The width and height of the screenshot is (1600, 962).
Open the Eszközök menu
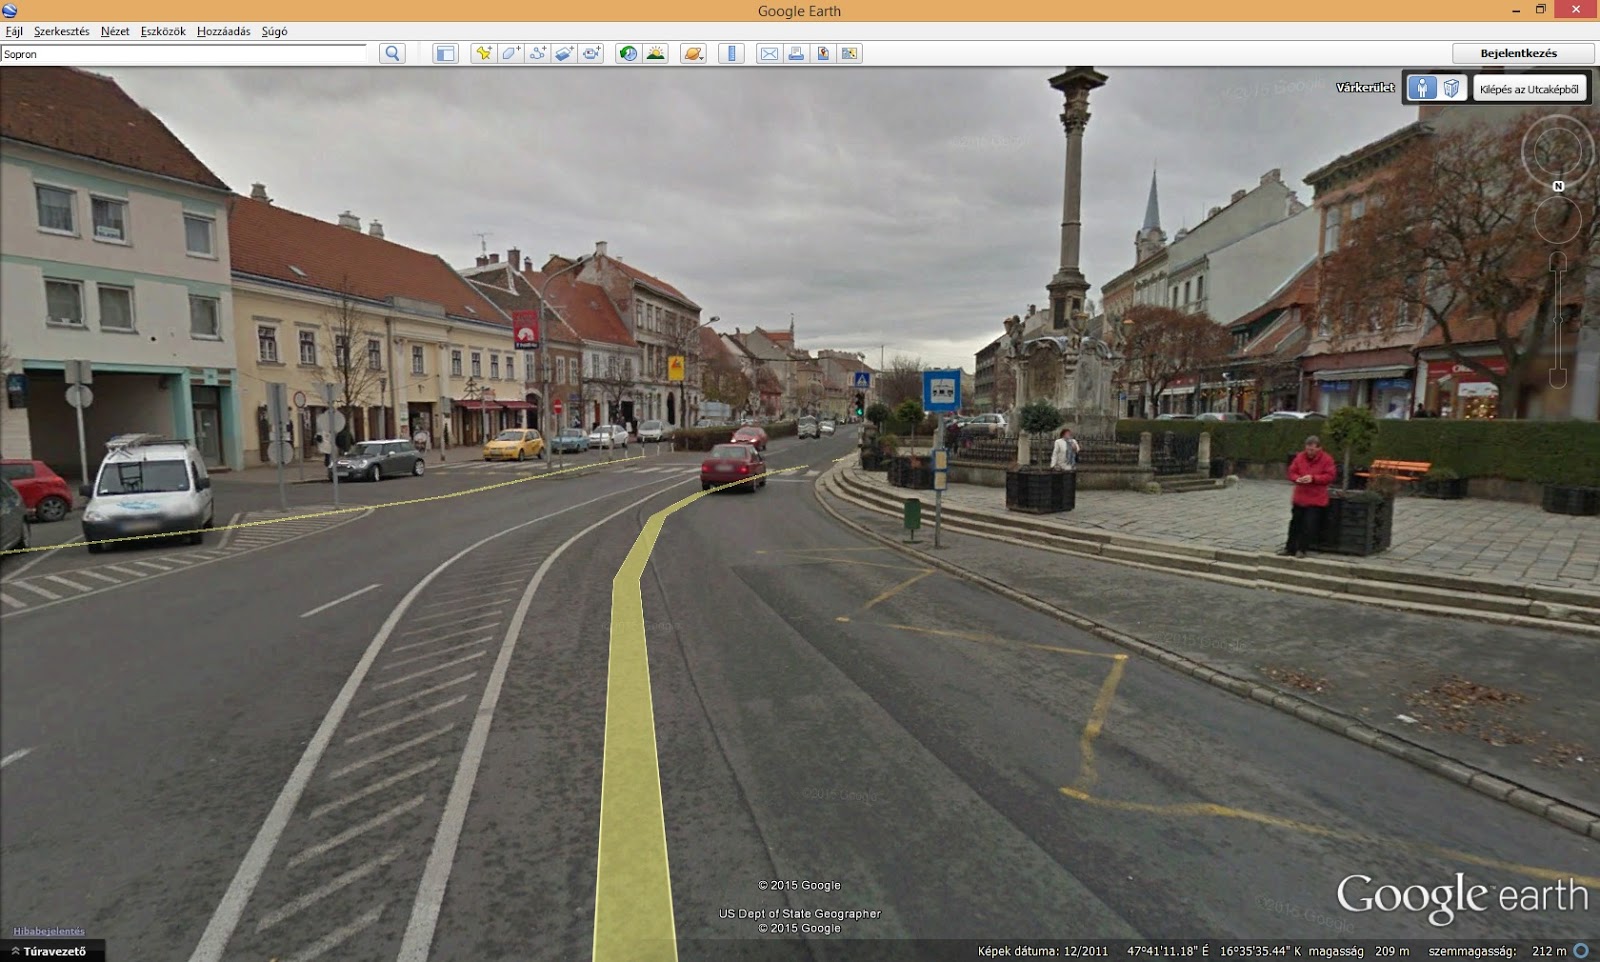163,31
